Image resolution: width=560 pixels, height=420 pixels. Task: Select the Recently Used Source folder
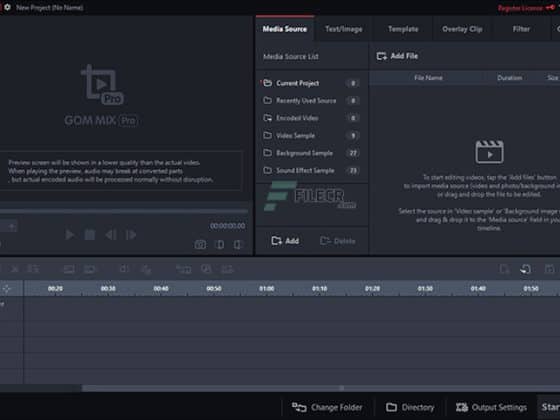coord(310,101)
